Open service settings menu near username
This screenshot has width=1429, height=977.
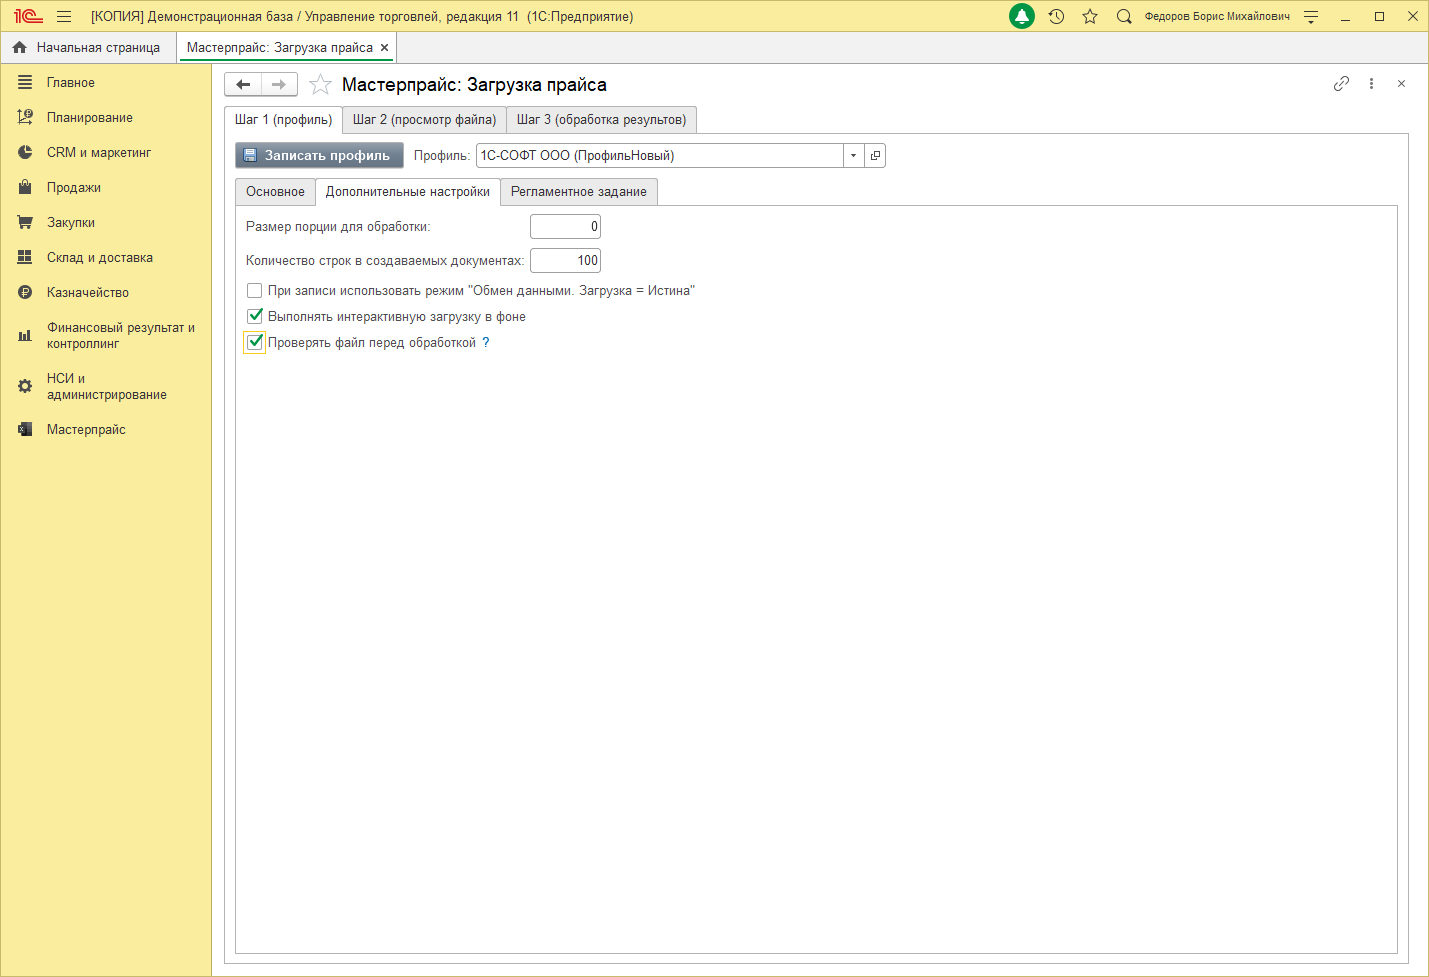pos(1311,16)
